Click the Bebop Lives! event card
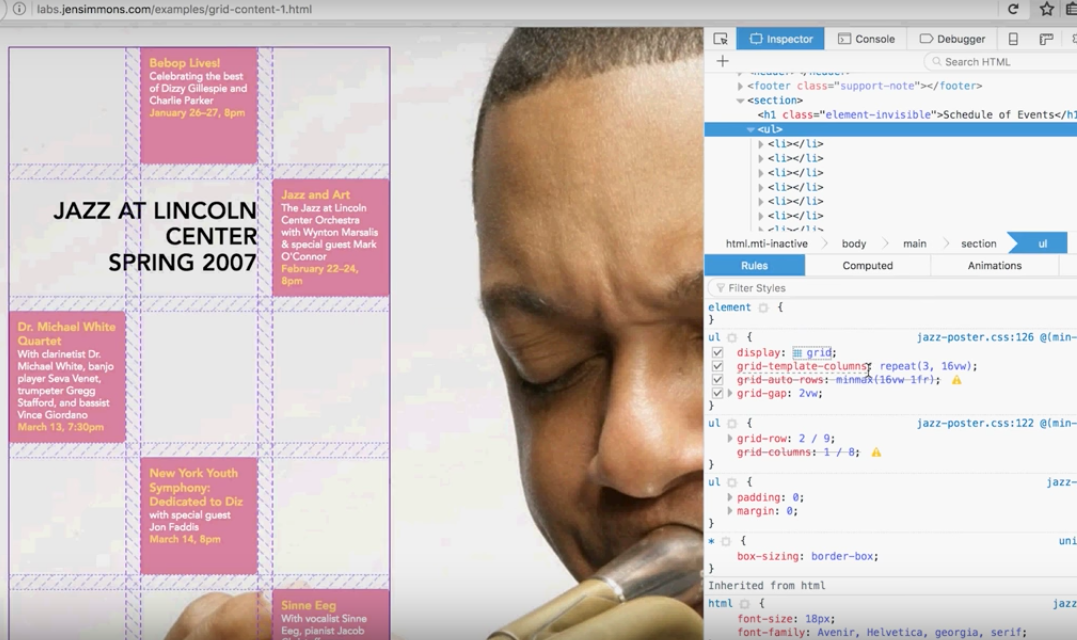The image size is (1077, 640). (x=199, y=105)
